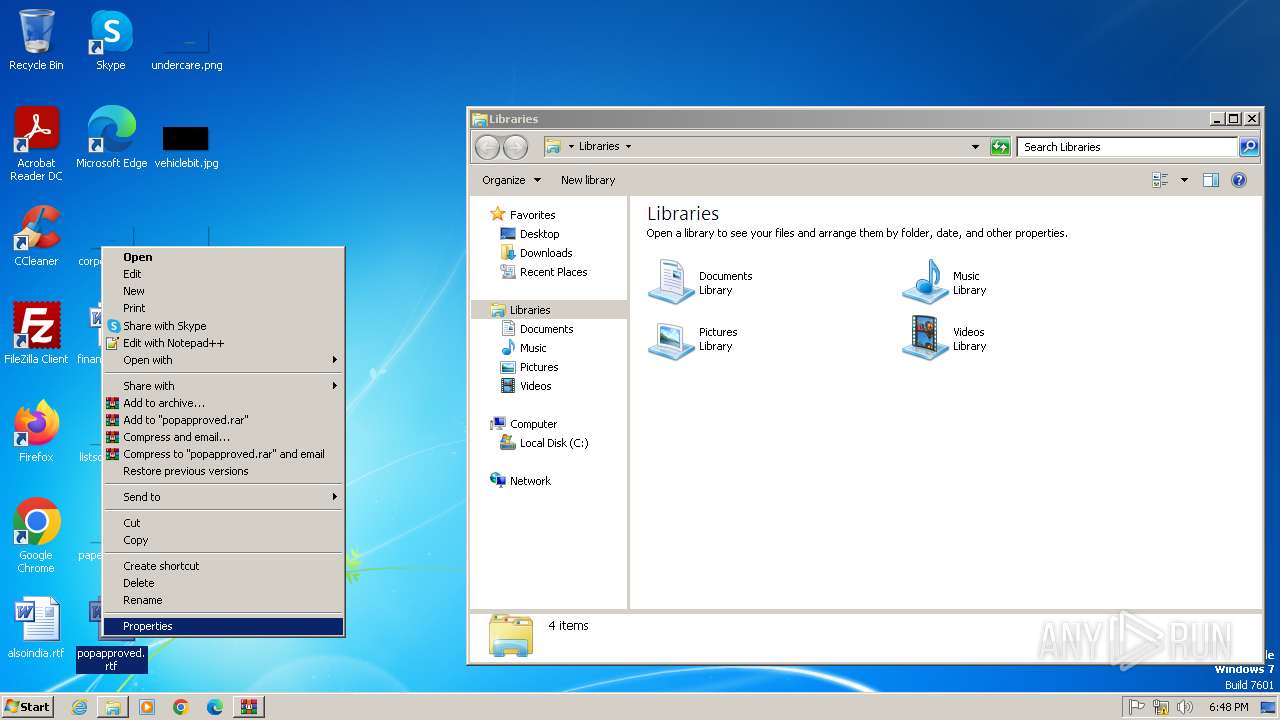Select Create shortcut menu entry

pos(224,566)
